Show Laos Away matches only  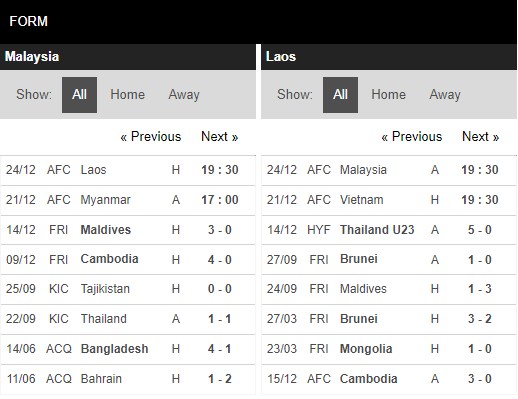pos(445,95)
